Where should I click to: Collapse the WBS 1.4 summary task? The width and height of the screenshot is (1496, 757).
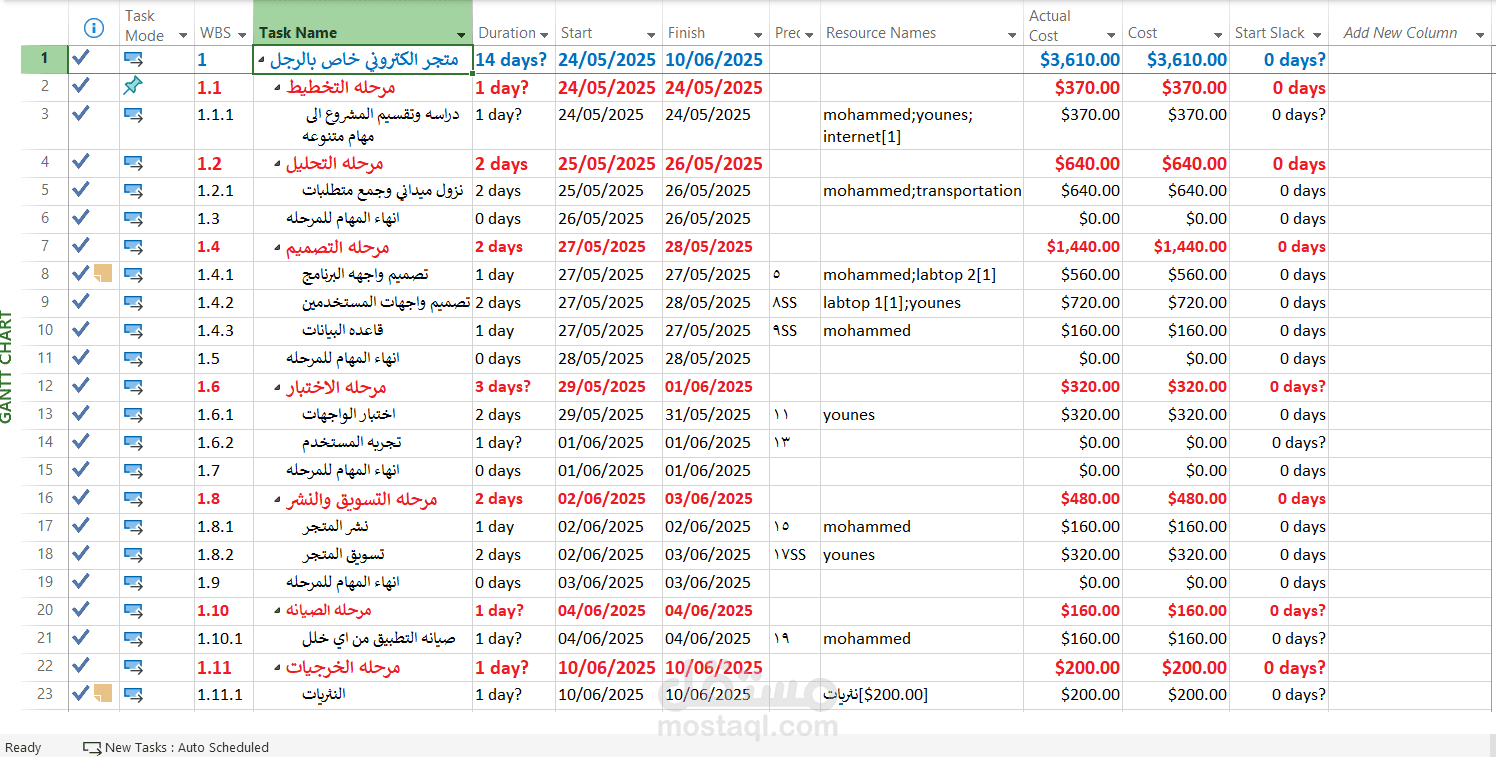pos(278,247)
